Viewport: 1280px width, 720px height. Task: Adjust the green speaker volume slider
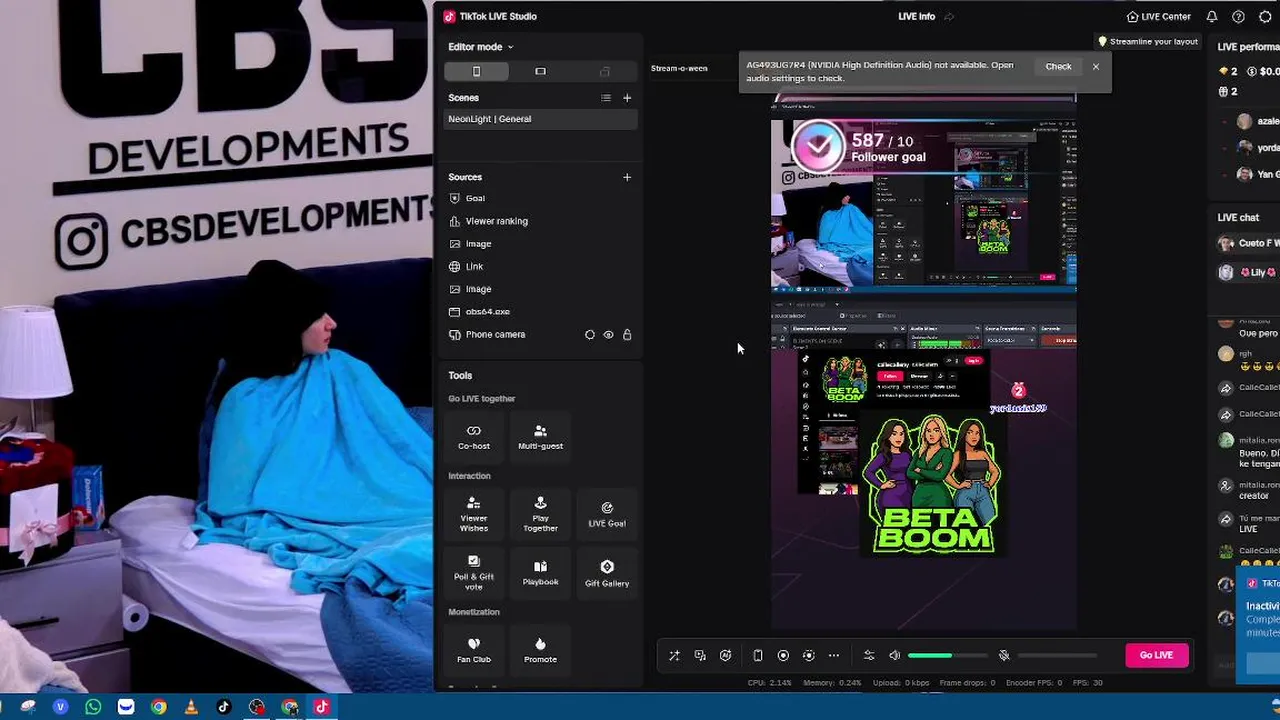pos(947,656)
